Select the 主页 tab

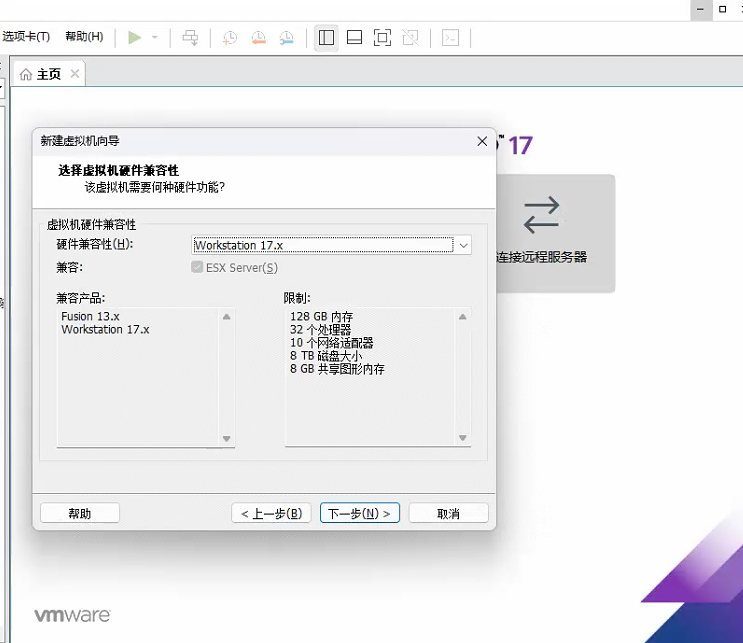tap(48, 74)
